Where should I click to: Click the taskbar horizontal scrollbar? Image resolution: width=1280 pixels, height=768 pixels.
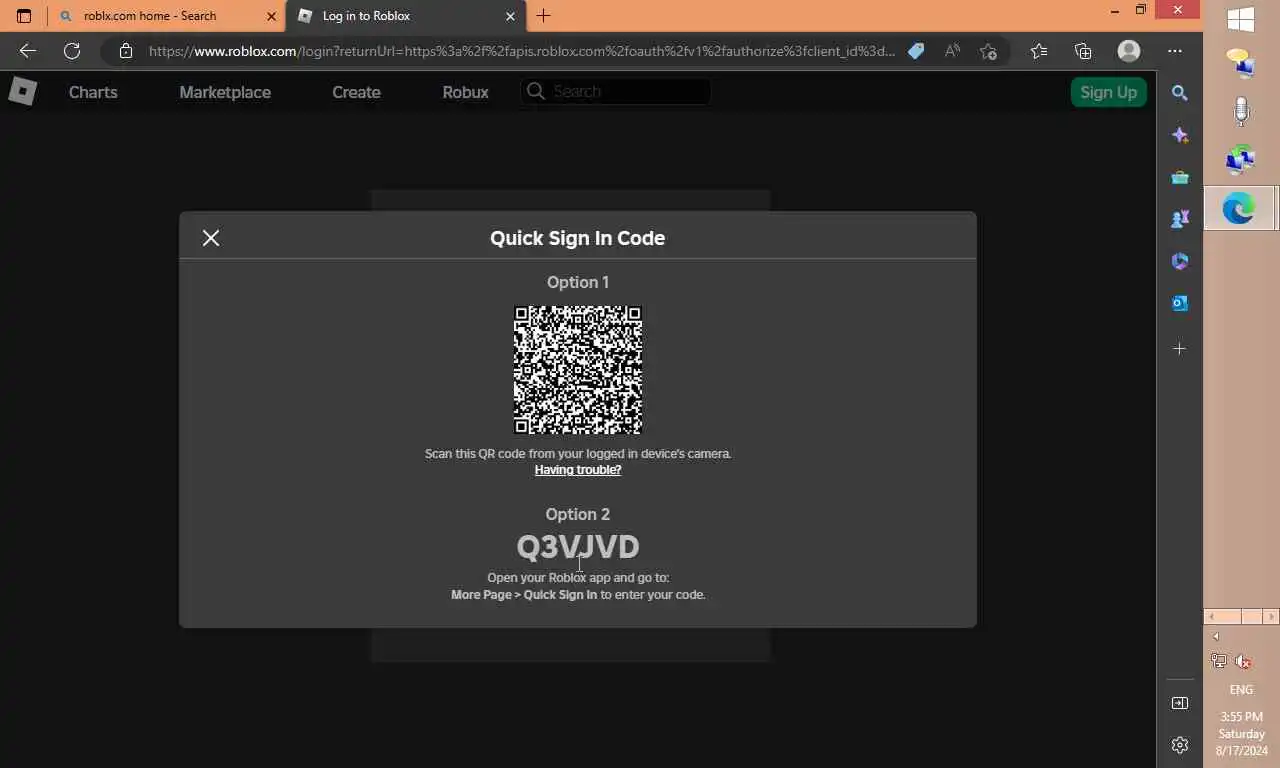(x=1241, y=616)
